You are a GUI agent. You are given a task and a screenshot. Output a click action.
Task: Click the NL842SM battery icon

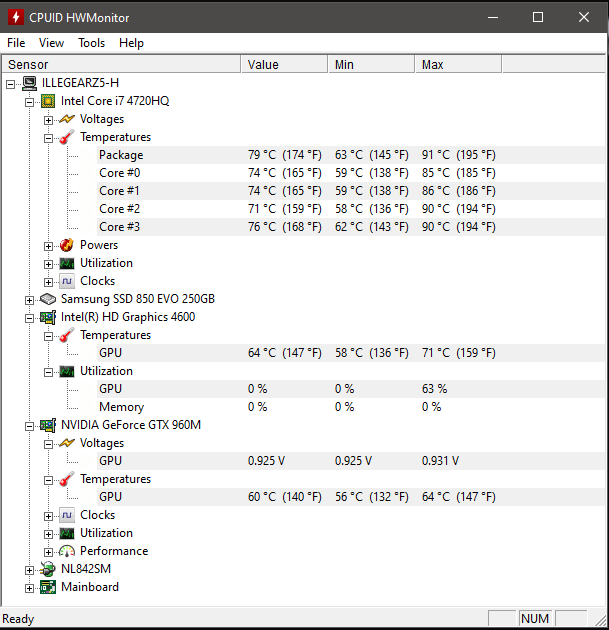tap(48, 569)
